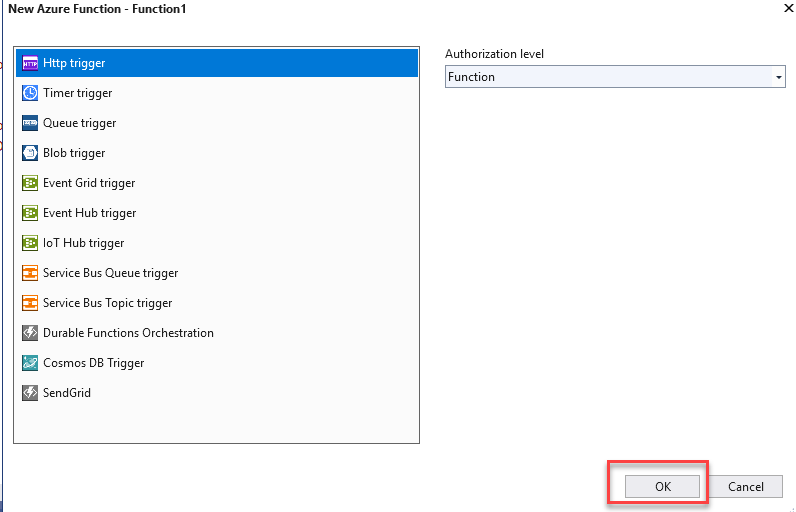Image resolution: width=796 pixels, height=512 pixels.
Task: Confirm with the OK button
Action: coord(662,487)
